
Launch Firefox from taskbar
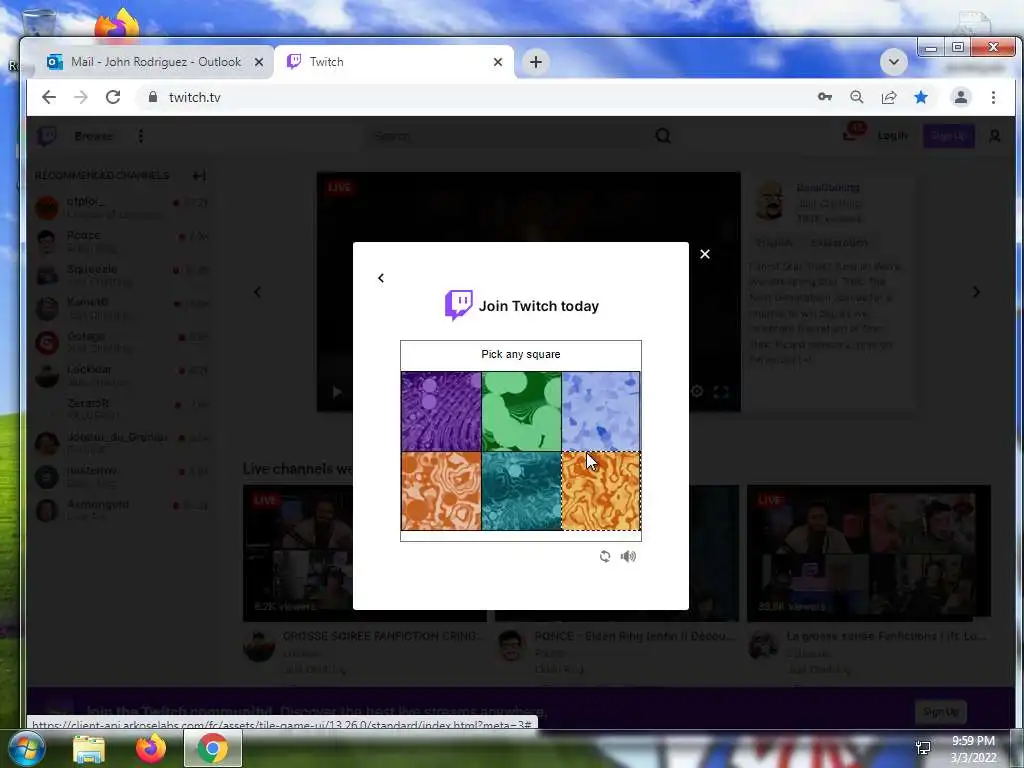pyautogui.click(x=150, y=749)
